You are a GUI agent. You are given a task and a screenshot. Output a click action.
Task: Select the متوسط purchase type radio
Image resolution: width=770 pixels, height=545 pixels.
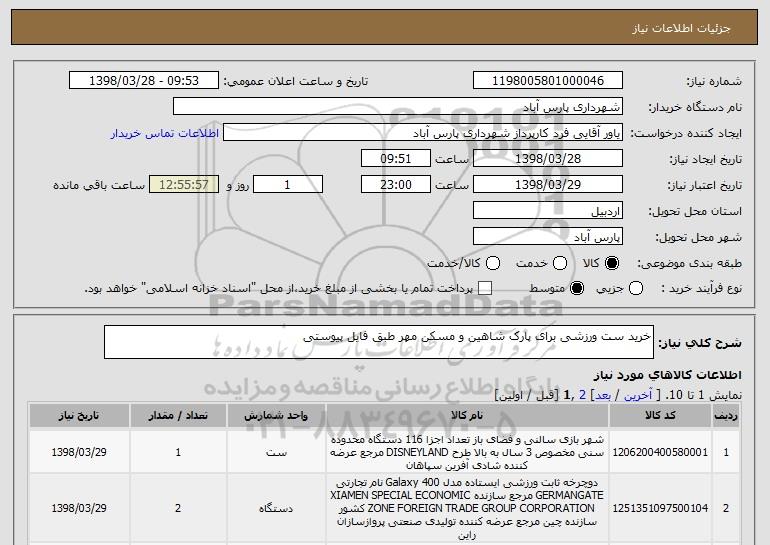point(577,289)
